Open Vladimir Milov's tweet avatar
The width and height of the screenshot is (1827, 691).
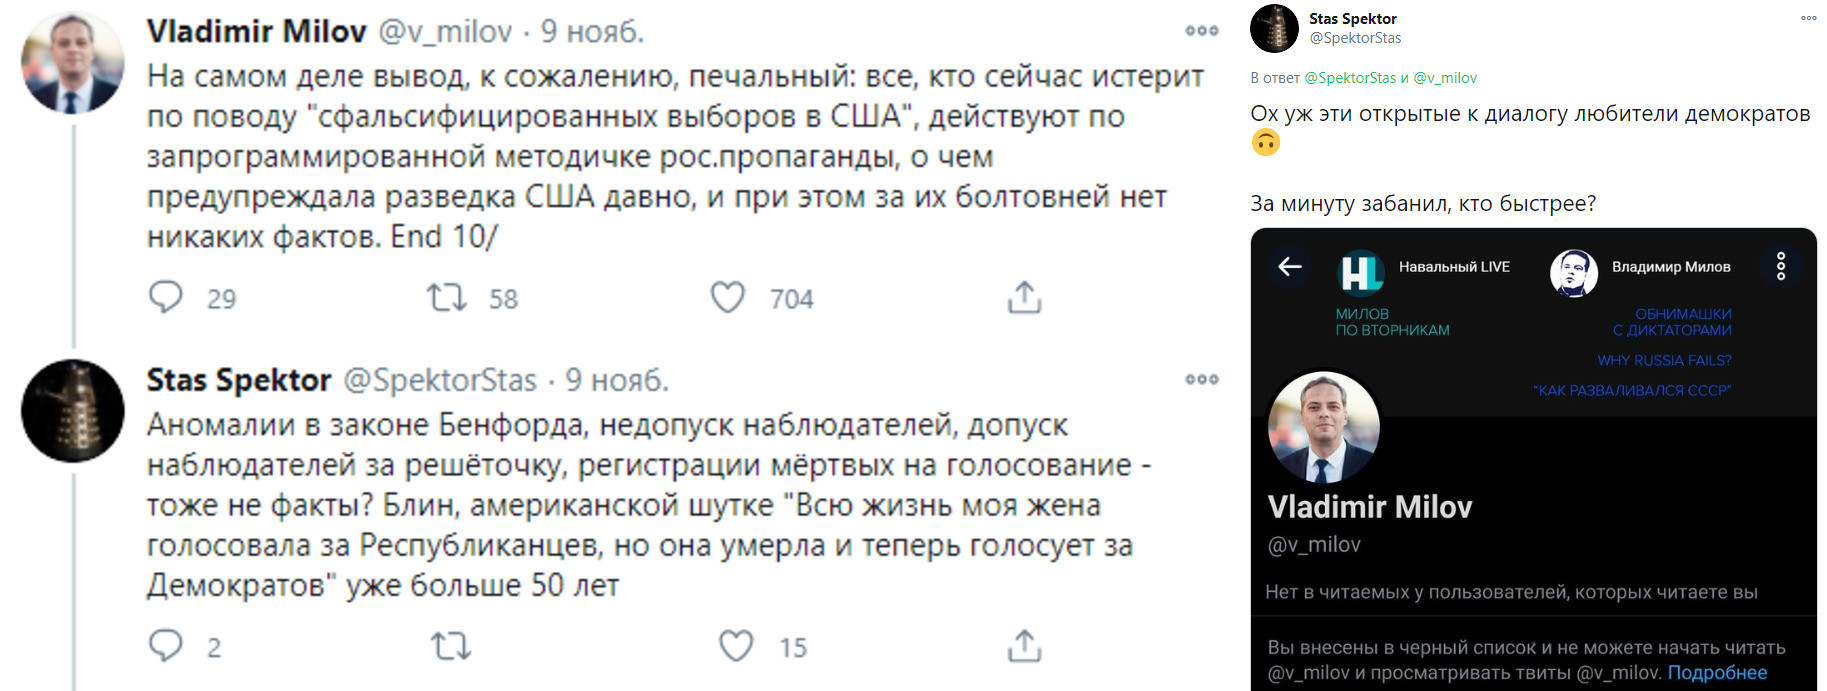72,63
